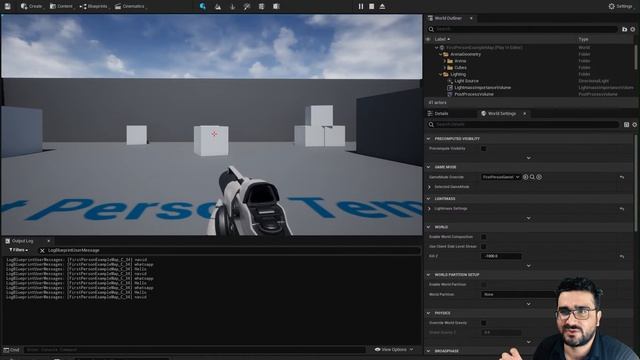The height and width of the screenshot is (360, 640).
Task: Activate the Select mode icon
Action: point(203,6)
